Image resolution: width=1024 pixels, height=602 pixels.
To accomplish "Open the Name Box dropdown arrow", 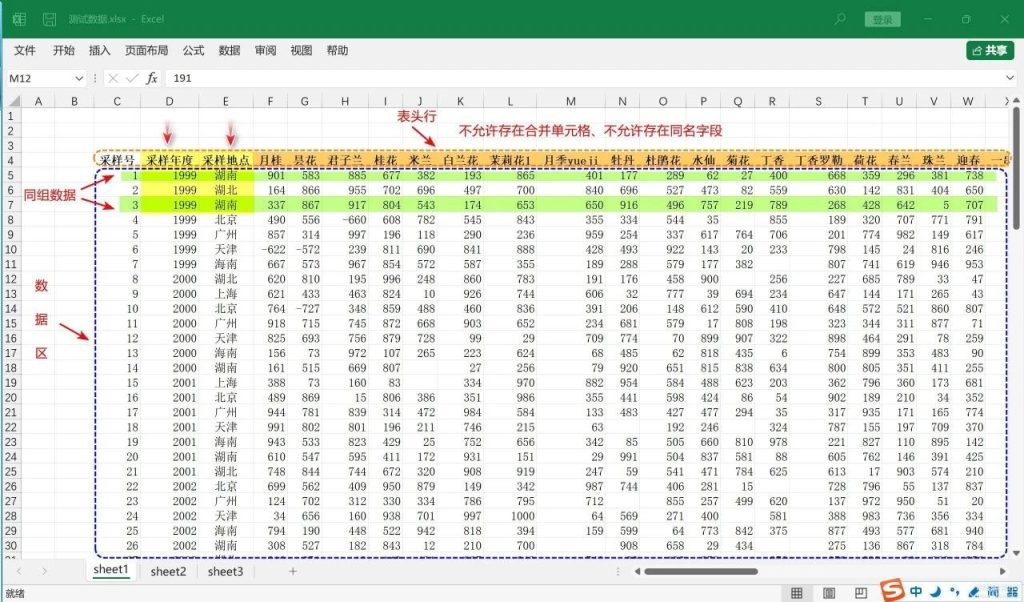I will [80, 78].
